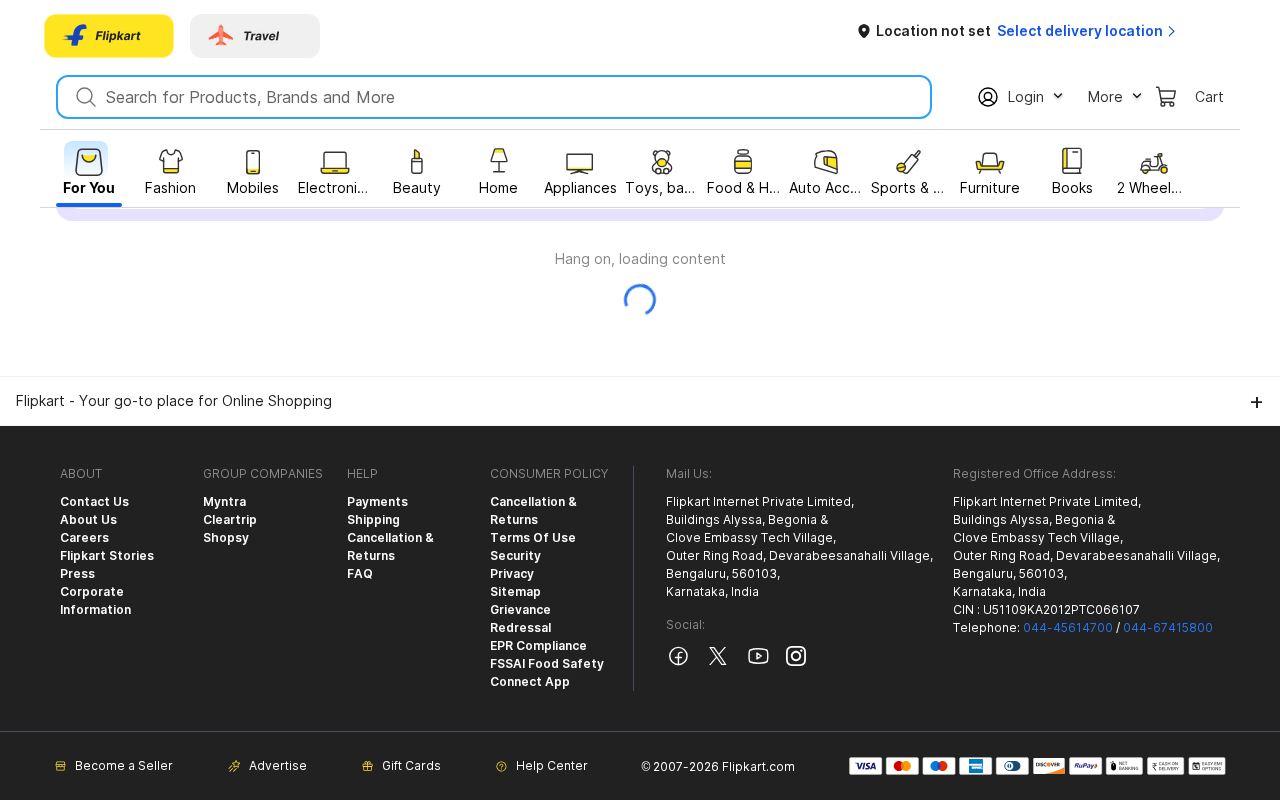The image size is (1280, 800).
Task: Click Become a Seller
Action: [x=114, y=766]
